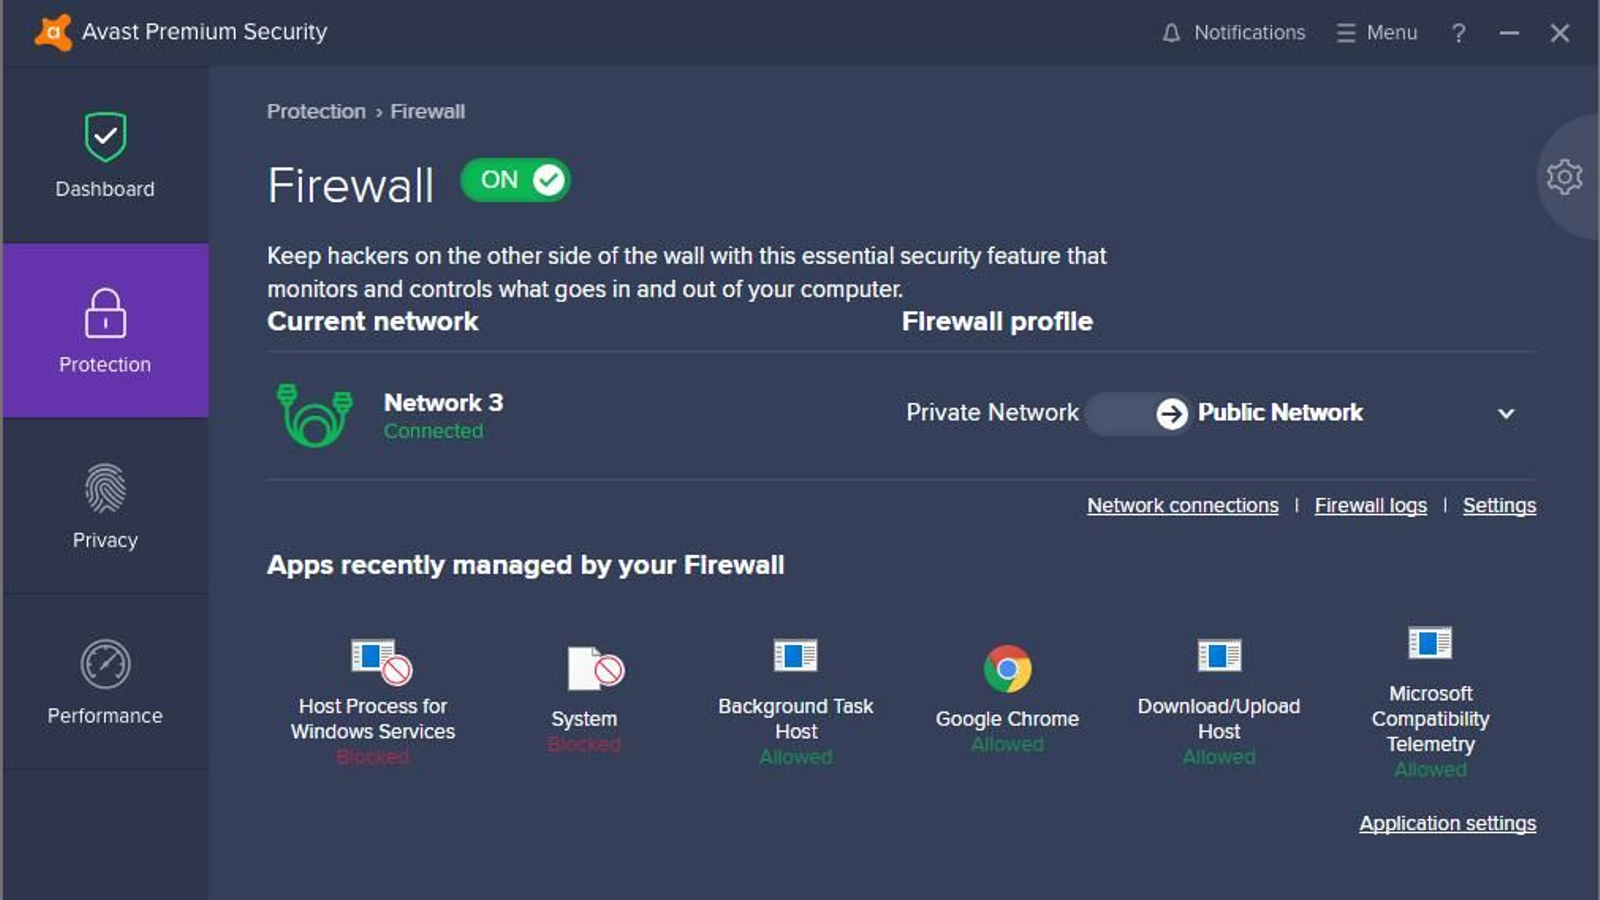Expand the firewall profile dropdown chevron
Viewport: 1600px width, 900px height.
[1508, 413]
